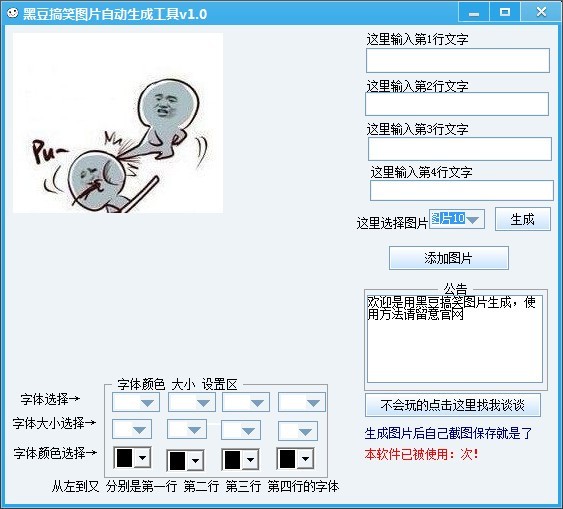Click the second line text input field
The width and height of the screenshot is (563, 509).
(x=457, y=104)
